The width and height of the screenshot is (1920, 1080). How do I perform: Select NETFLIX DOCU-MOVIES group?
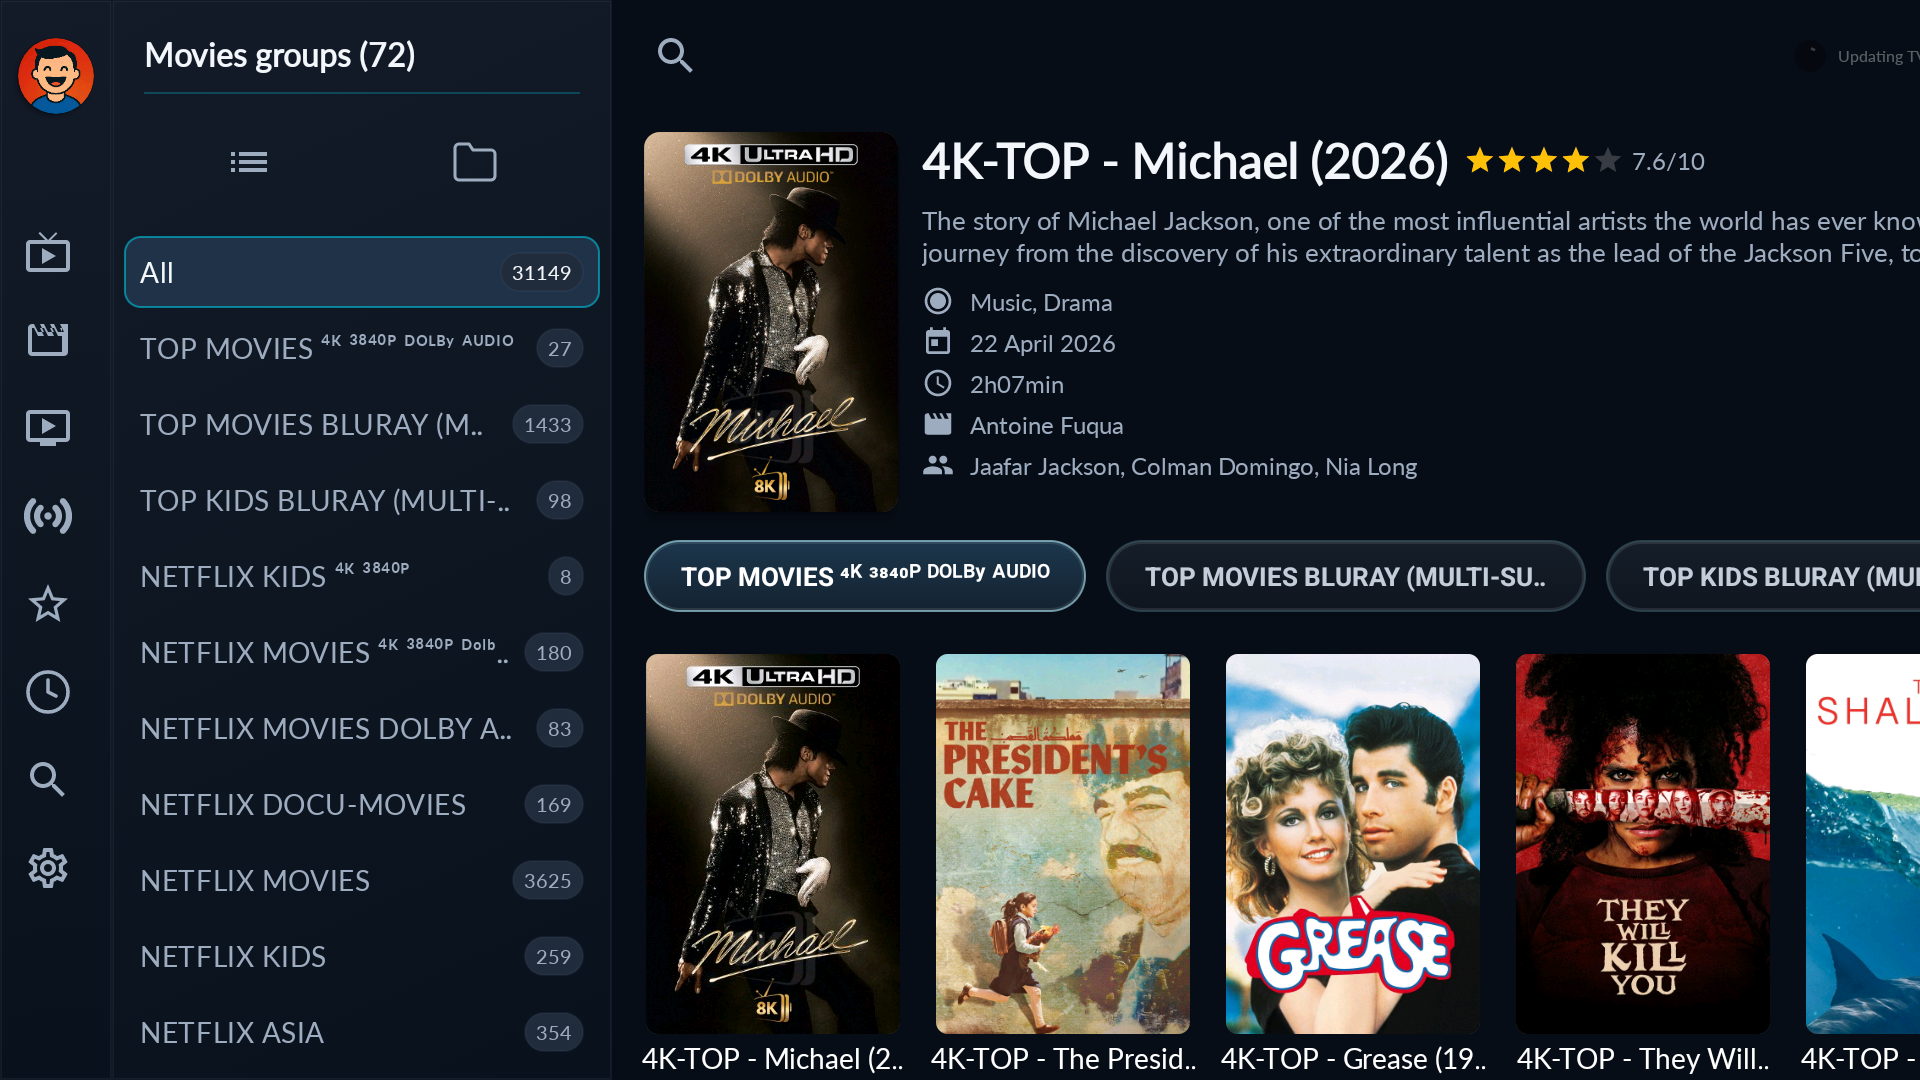362,804
